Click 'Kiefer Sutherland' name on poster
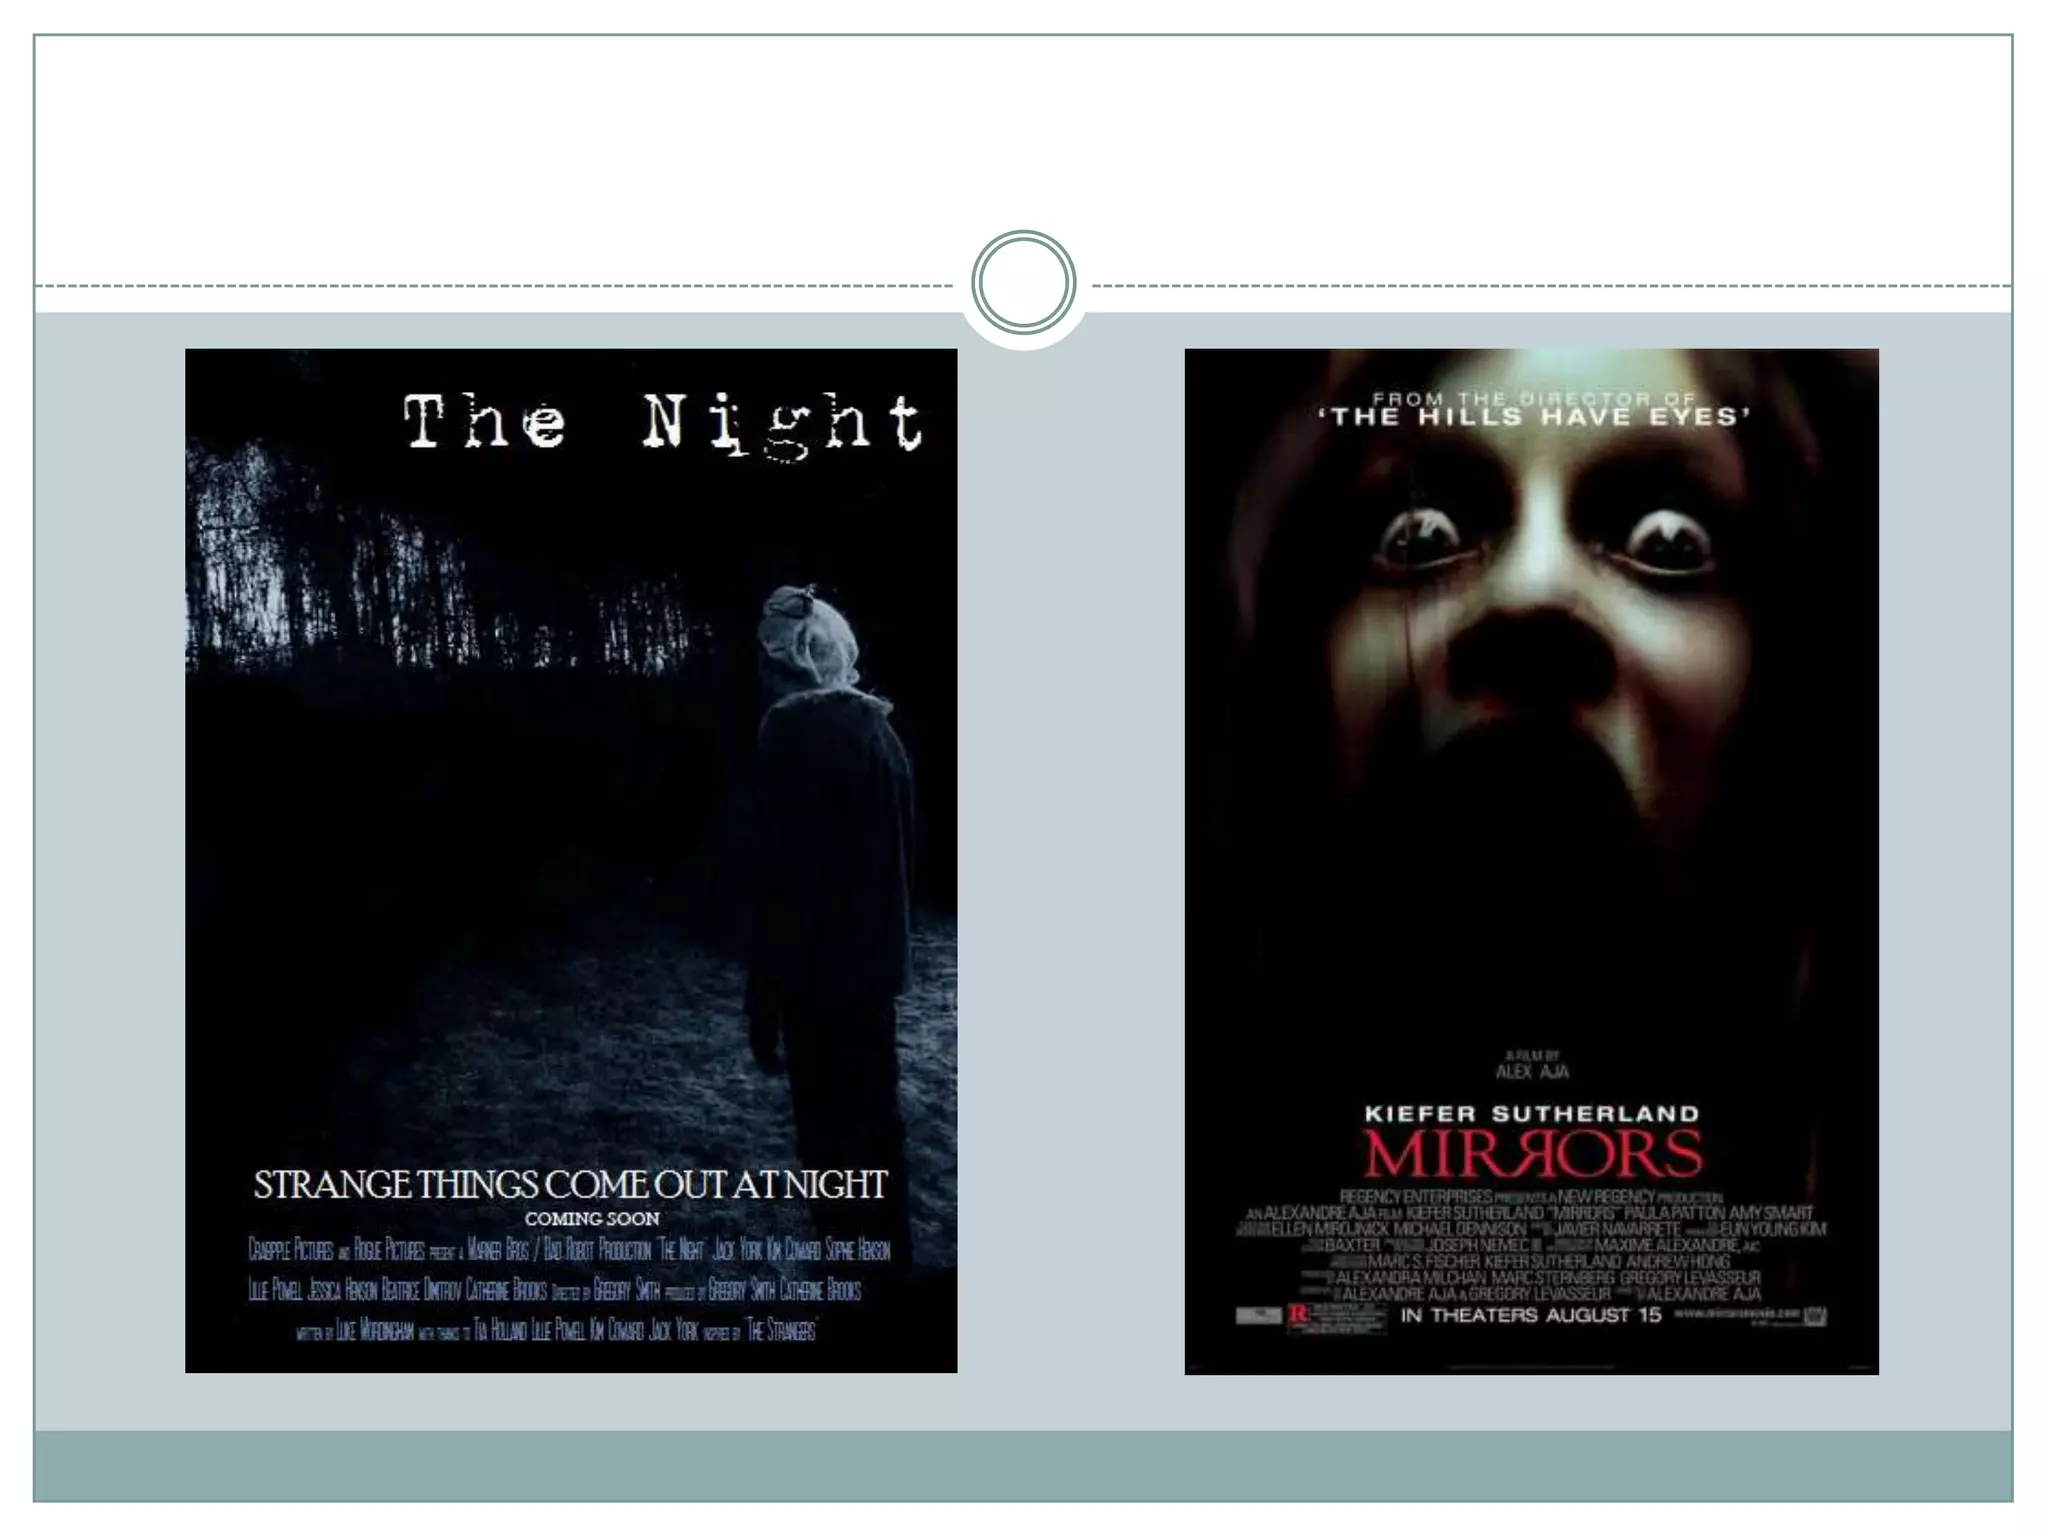This screenshot has width=2048, height=1536. click(x=1532, y=1113)
